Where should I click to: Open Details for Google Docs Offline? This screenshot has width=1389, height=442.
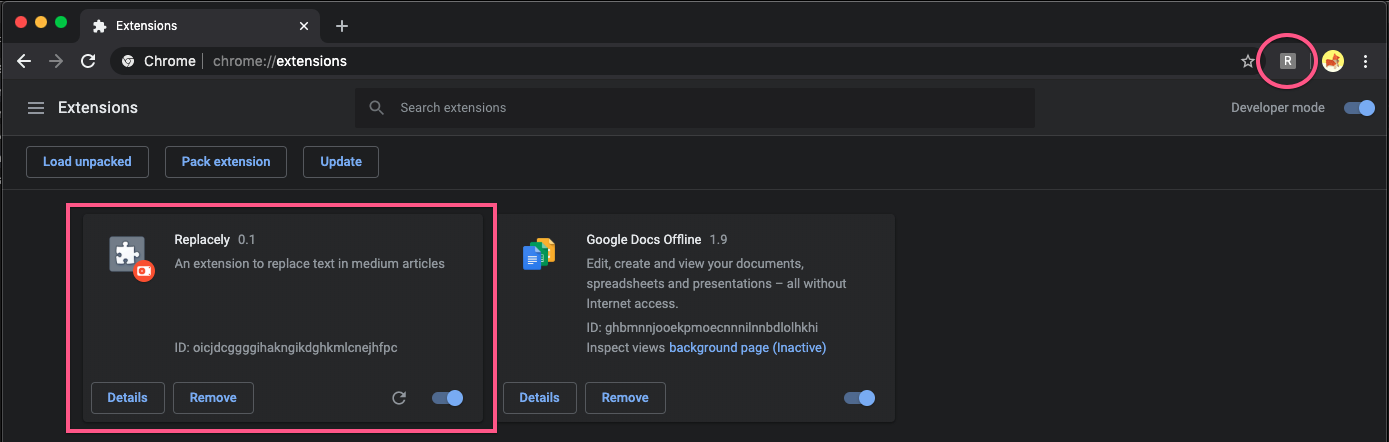540,397
